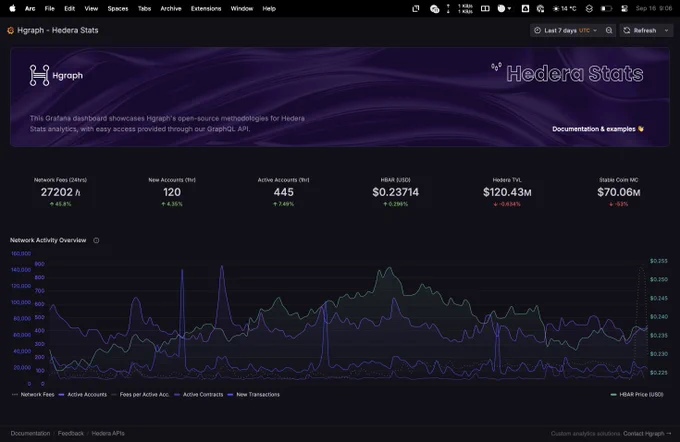This screenshot has height=442, width=680.
Task: Click the Sep 16 date and clock
Action: (654, 8)
